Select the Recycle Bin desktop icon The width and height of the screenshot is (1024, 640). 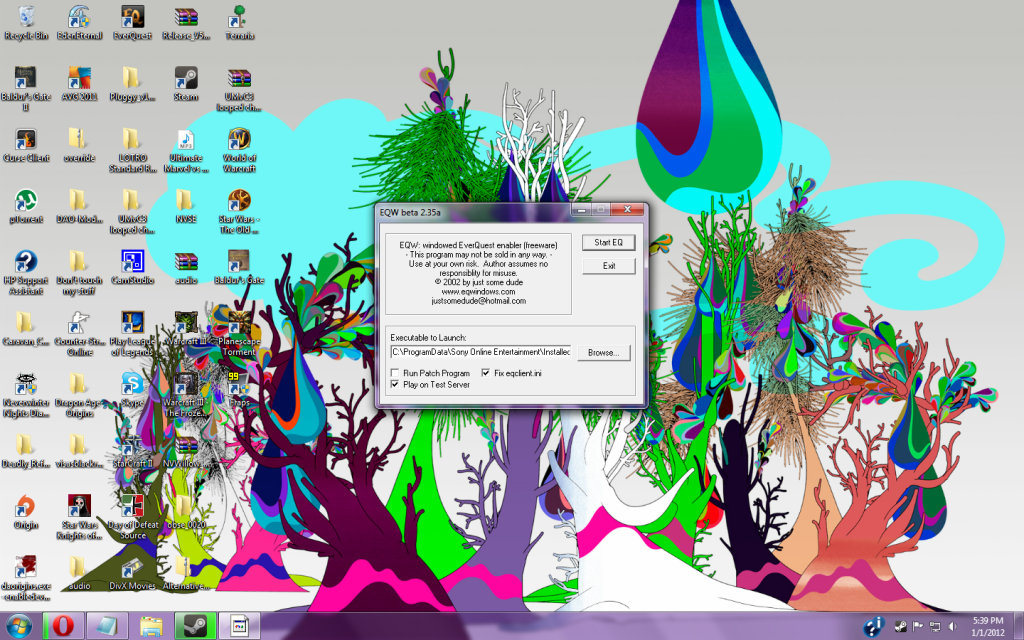[26, 24]
